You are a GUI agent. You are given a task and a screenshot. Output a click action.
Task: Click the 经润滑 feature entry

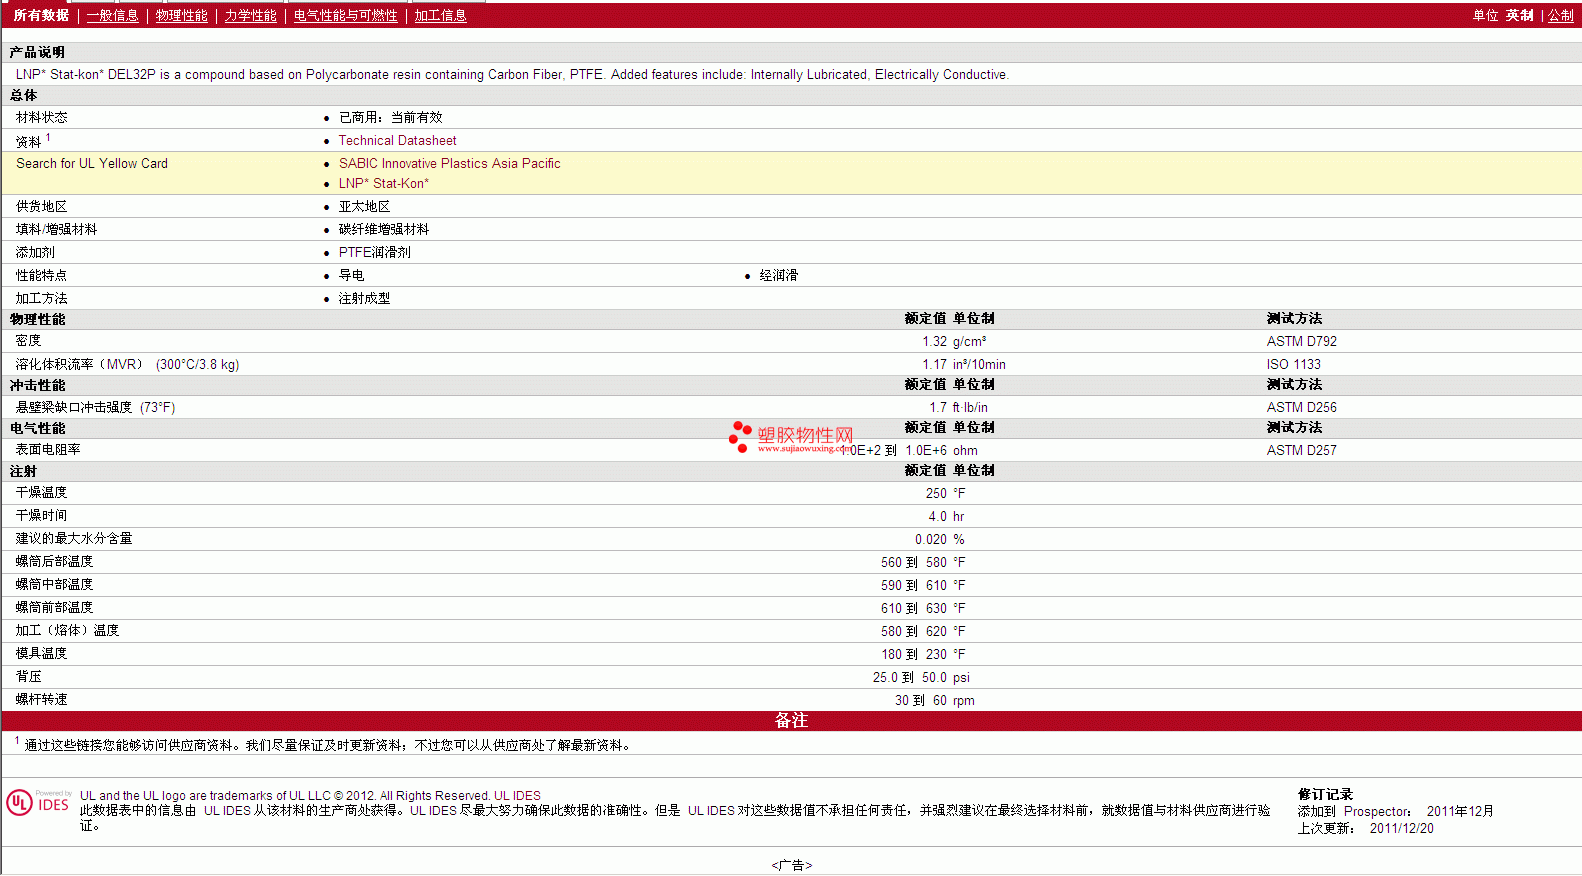click(x=778, y=276)
